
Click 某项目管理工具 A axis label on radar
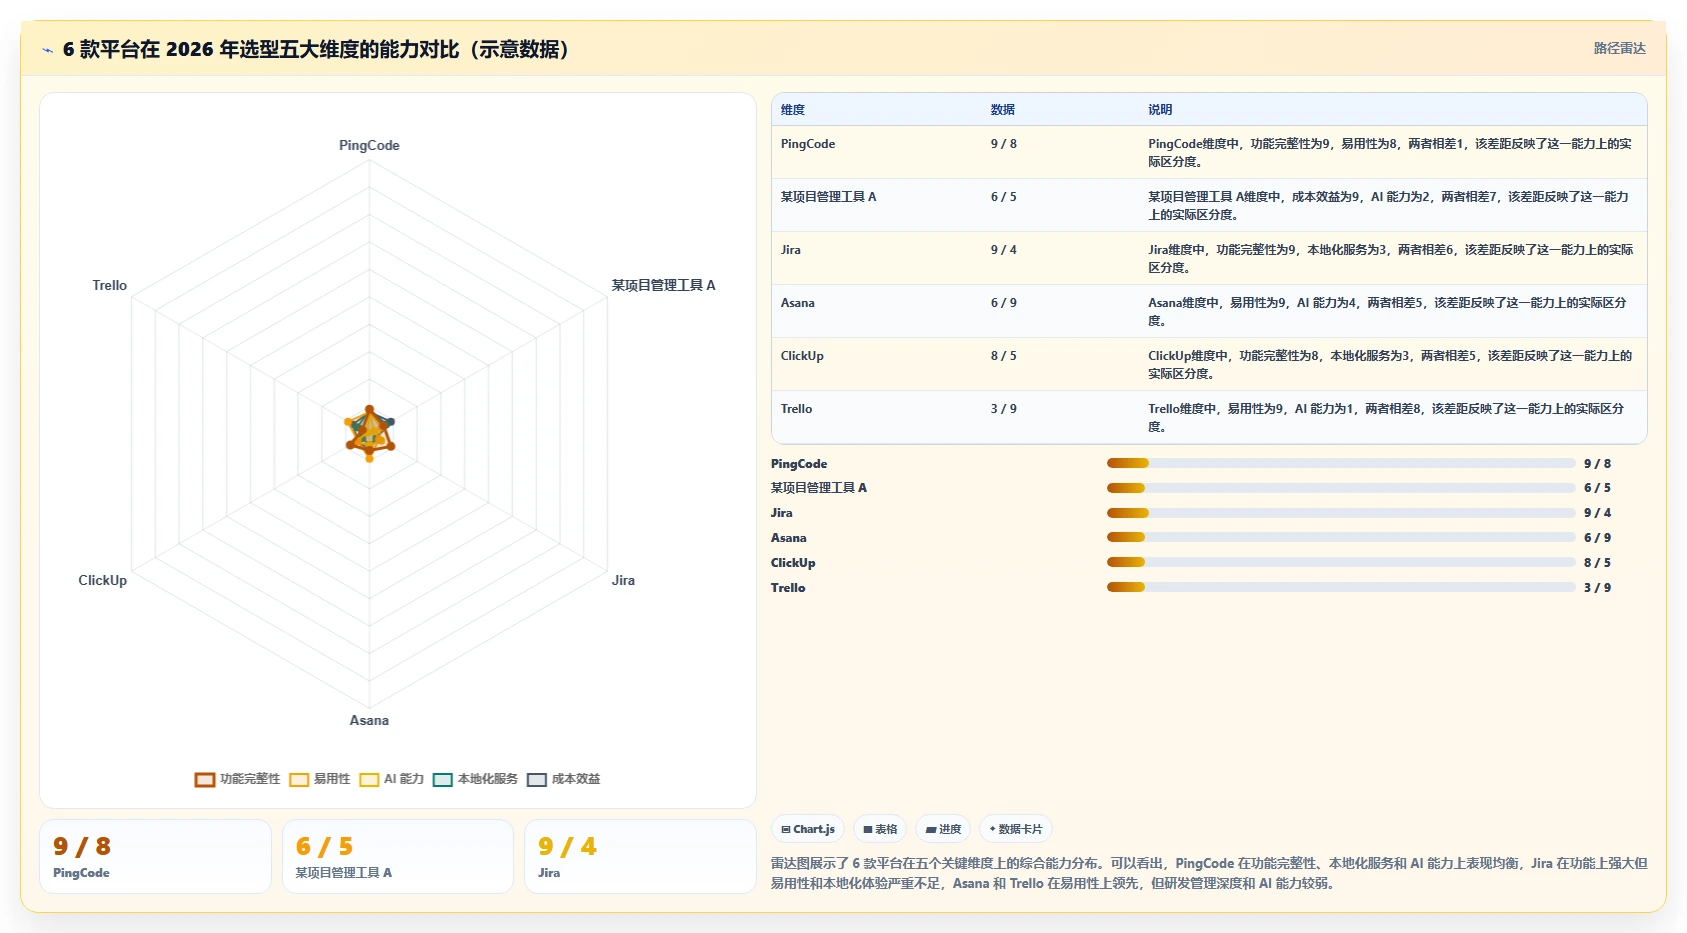point(663,285)
